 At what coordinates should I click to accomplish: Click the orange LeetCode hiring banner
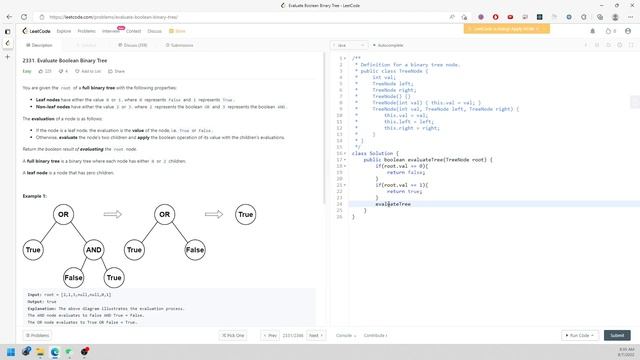coord(507,29)
